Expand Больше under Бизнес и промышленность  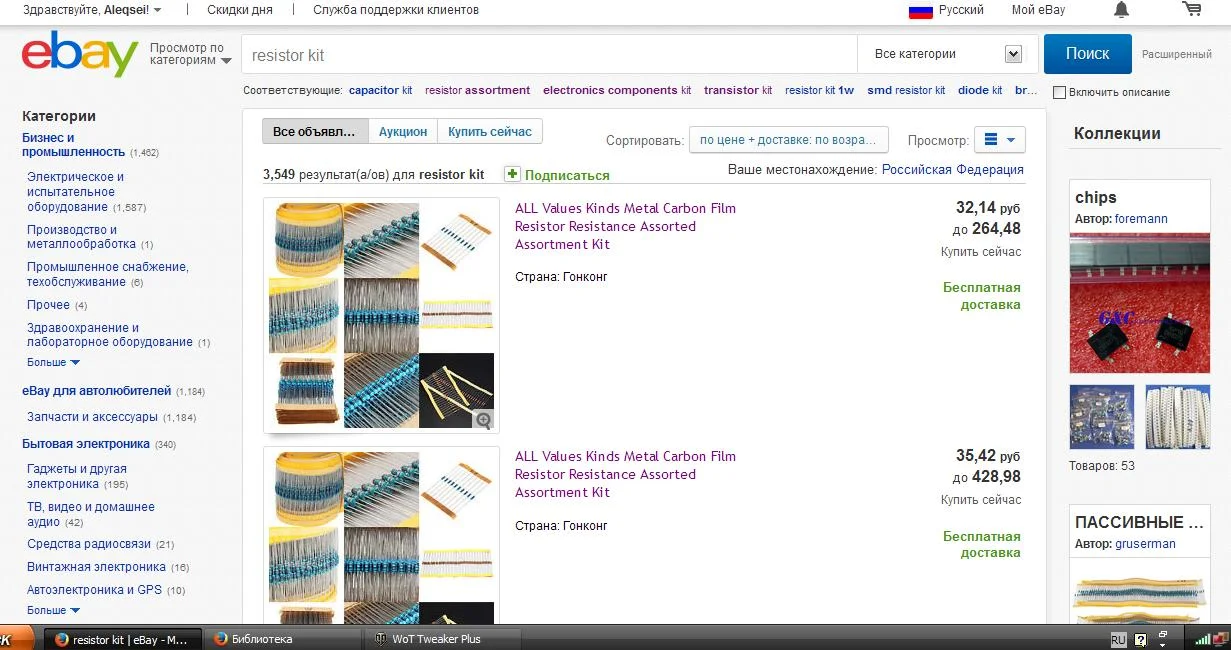[53, 362]
